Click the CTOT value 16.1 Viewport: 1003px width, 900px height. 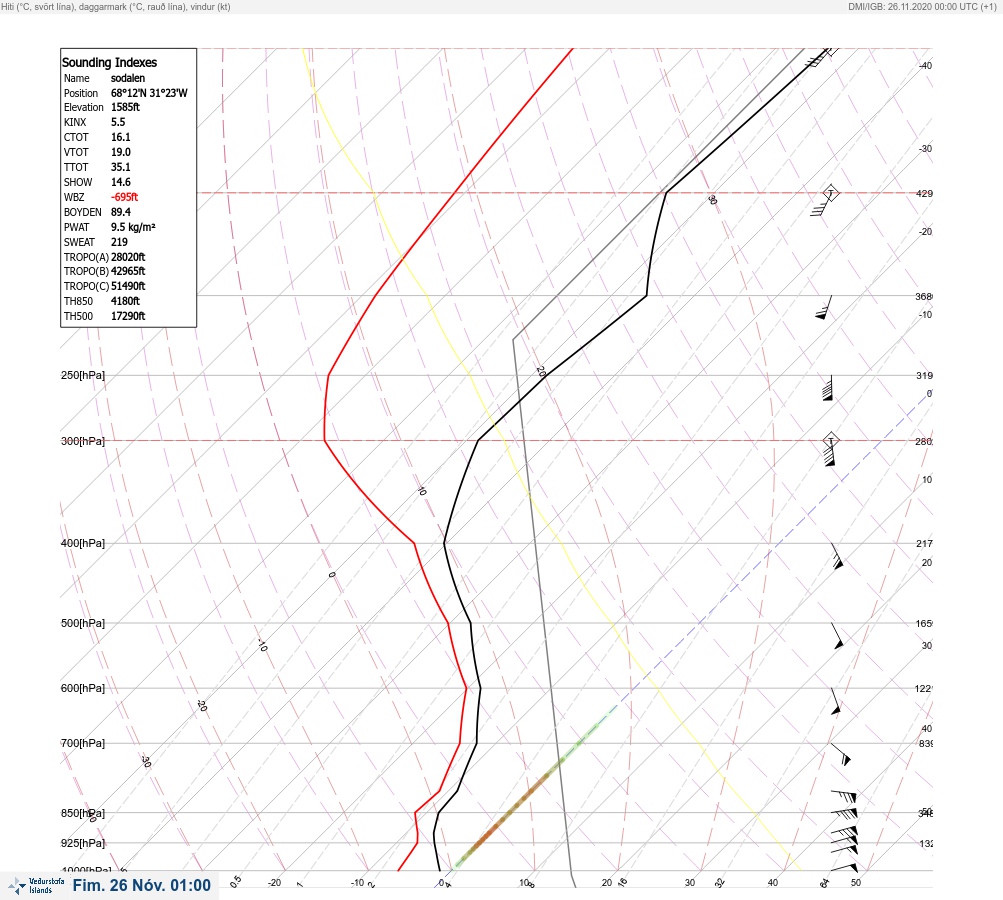click(x=121, y=138)
